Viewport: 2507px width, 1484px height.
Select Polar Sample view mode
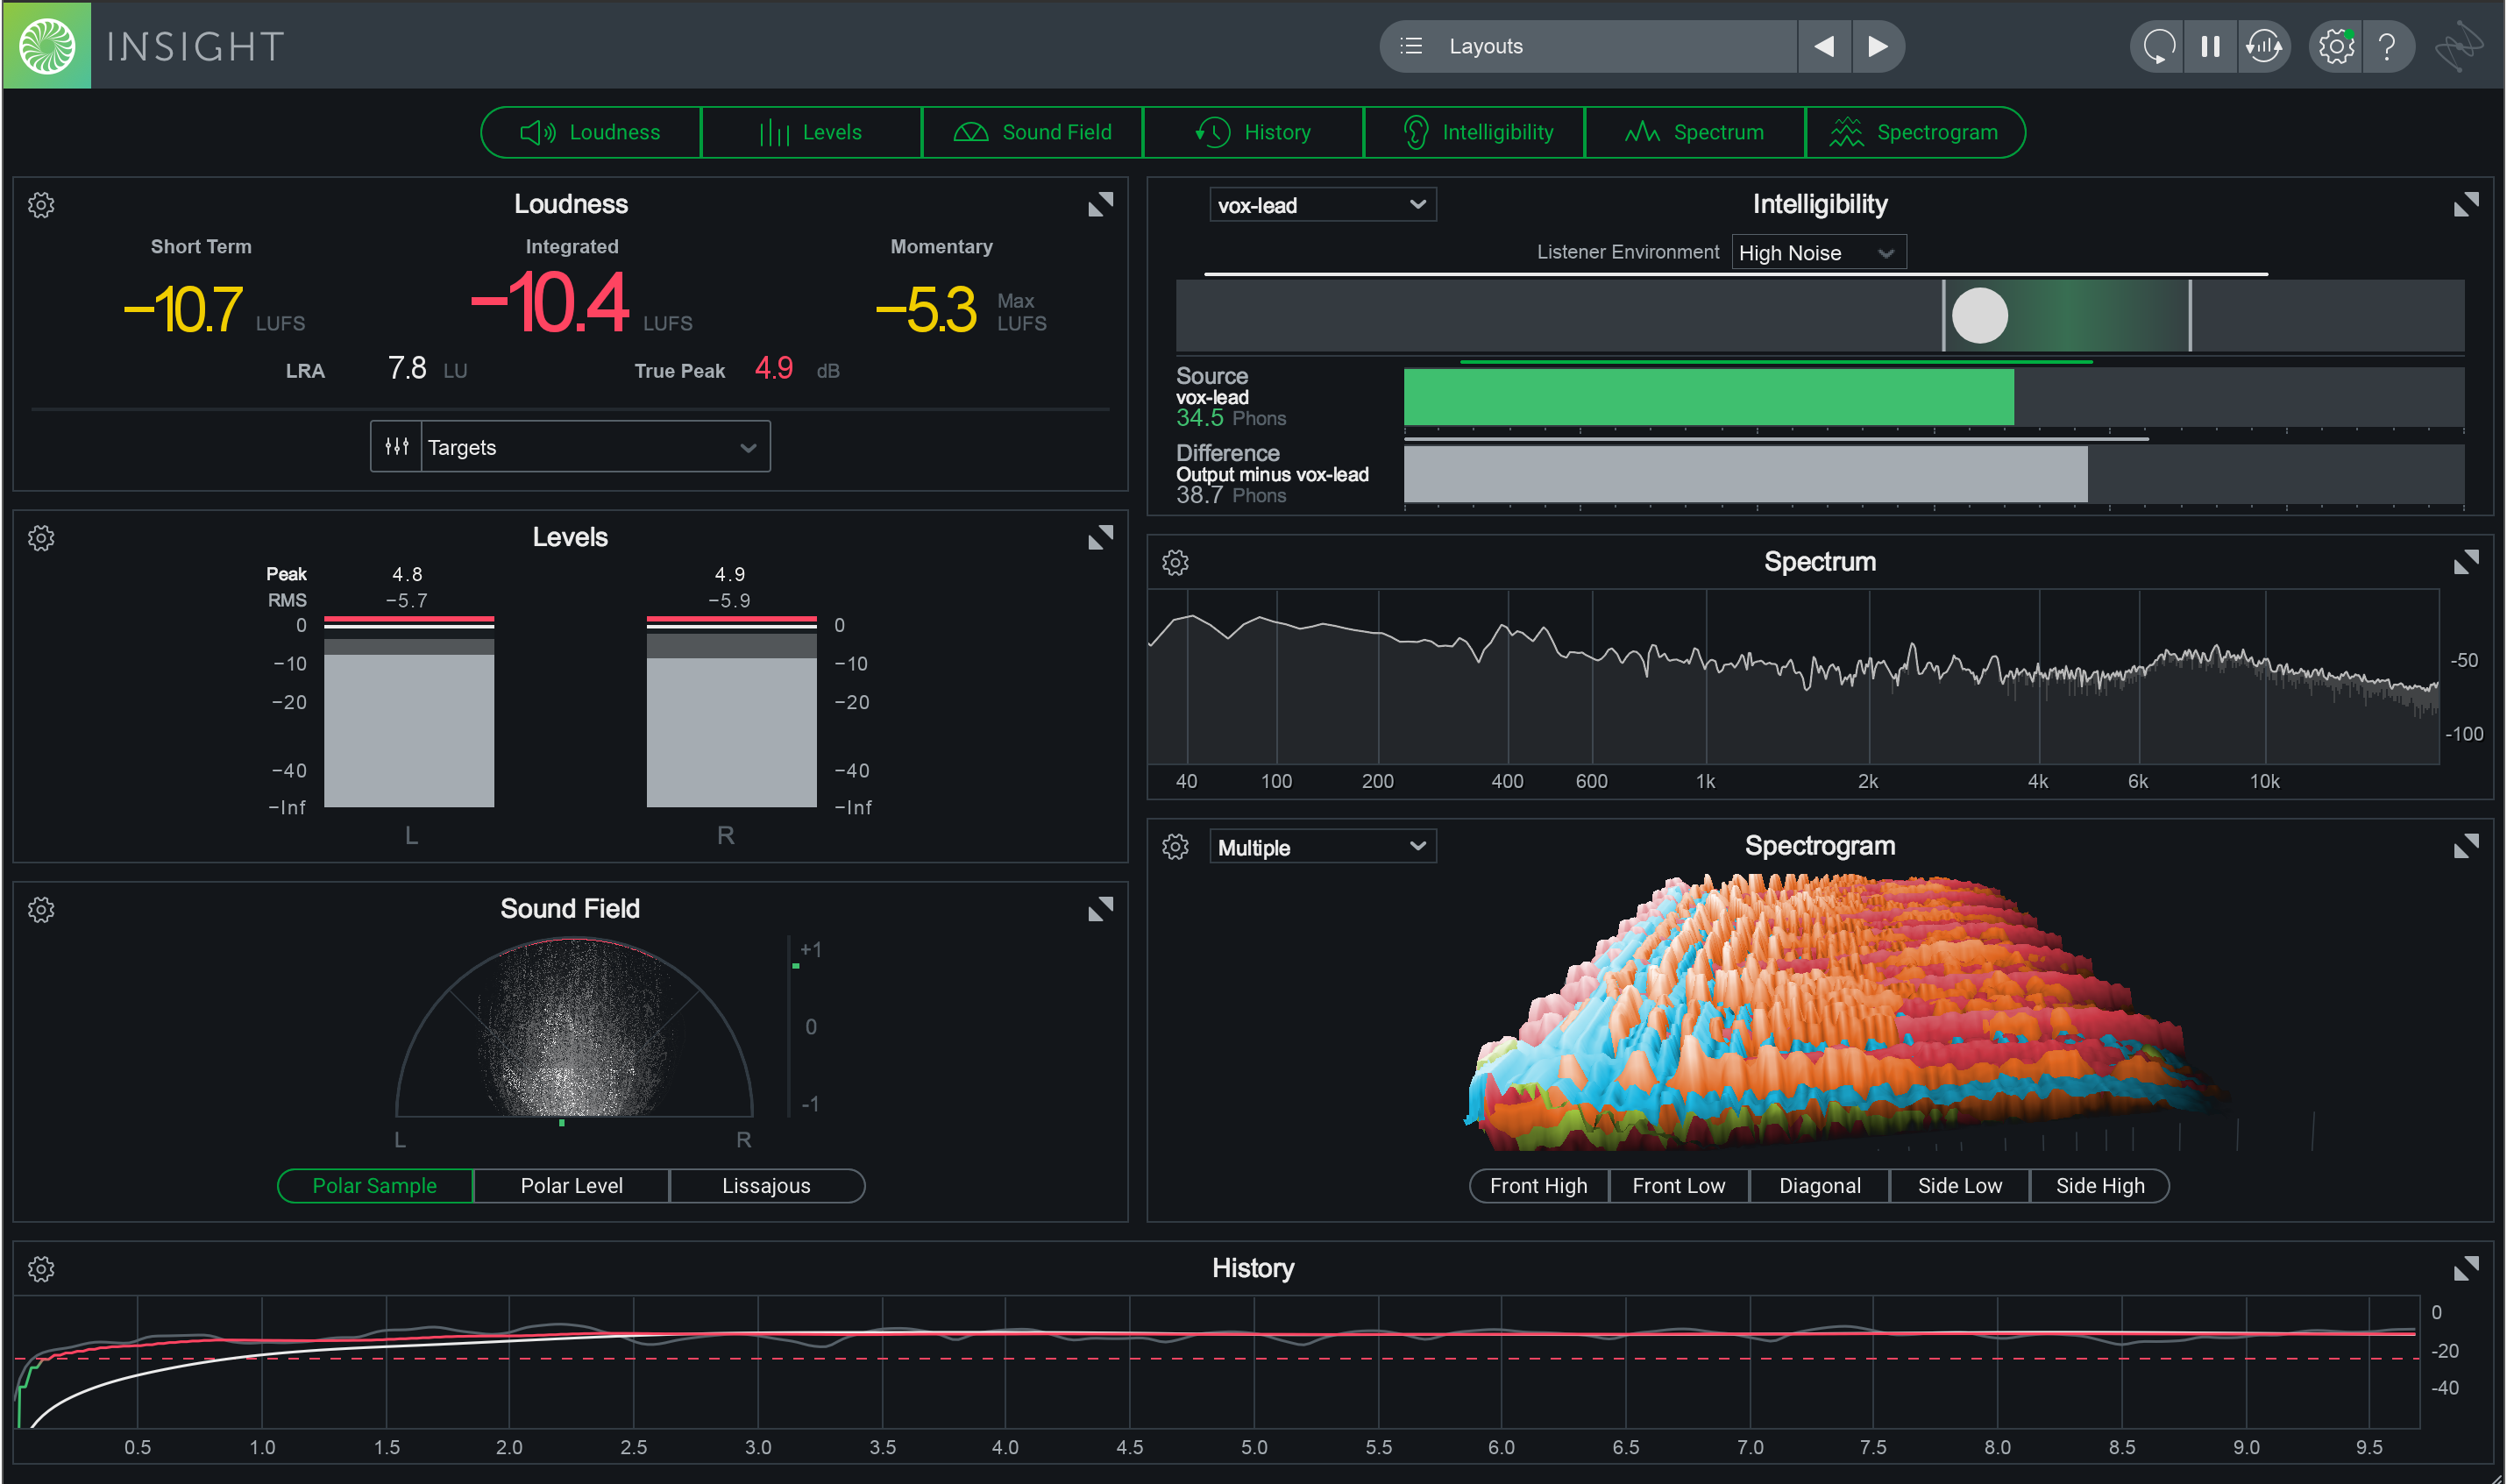375,1186
